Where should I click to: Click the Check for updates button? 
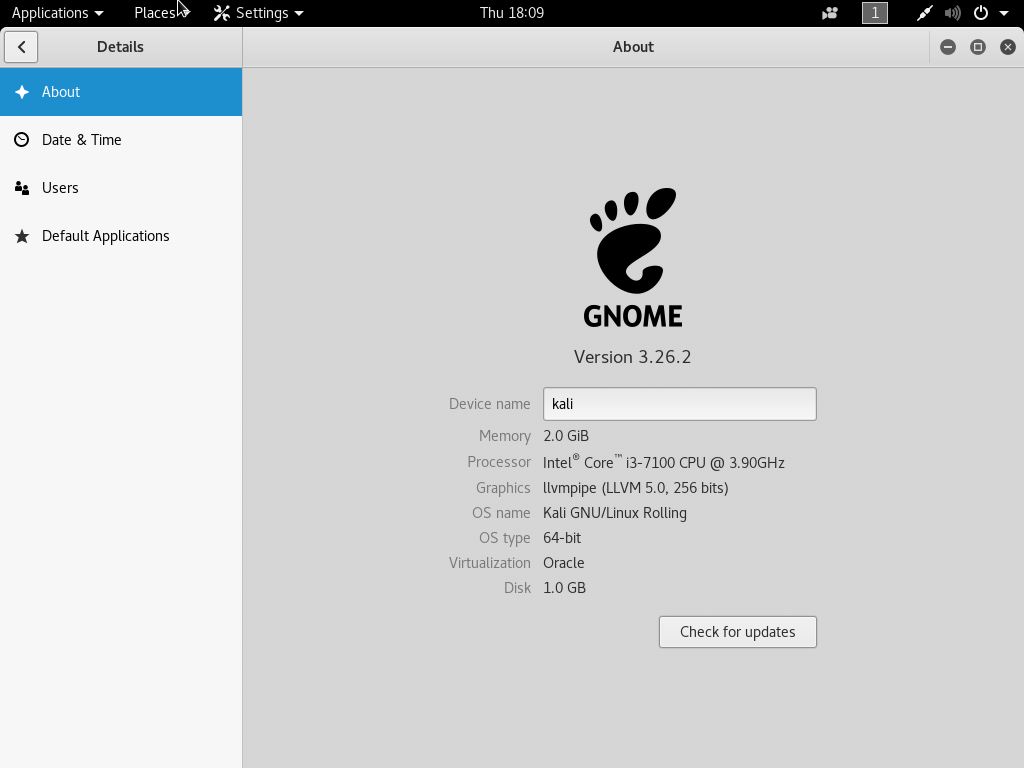click(x=737, y=632)
